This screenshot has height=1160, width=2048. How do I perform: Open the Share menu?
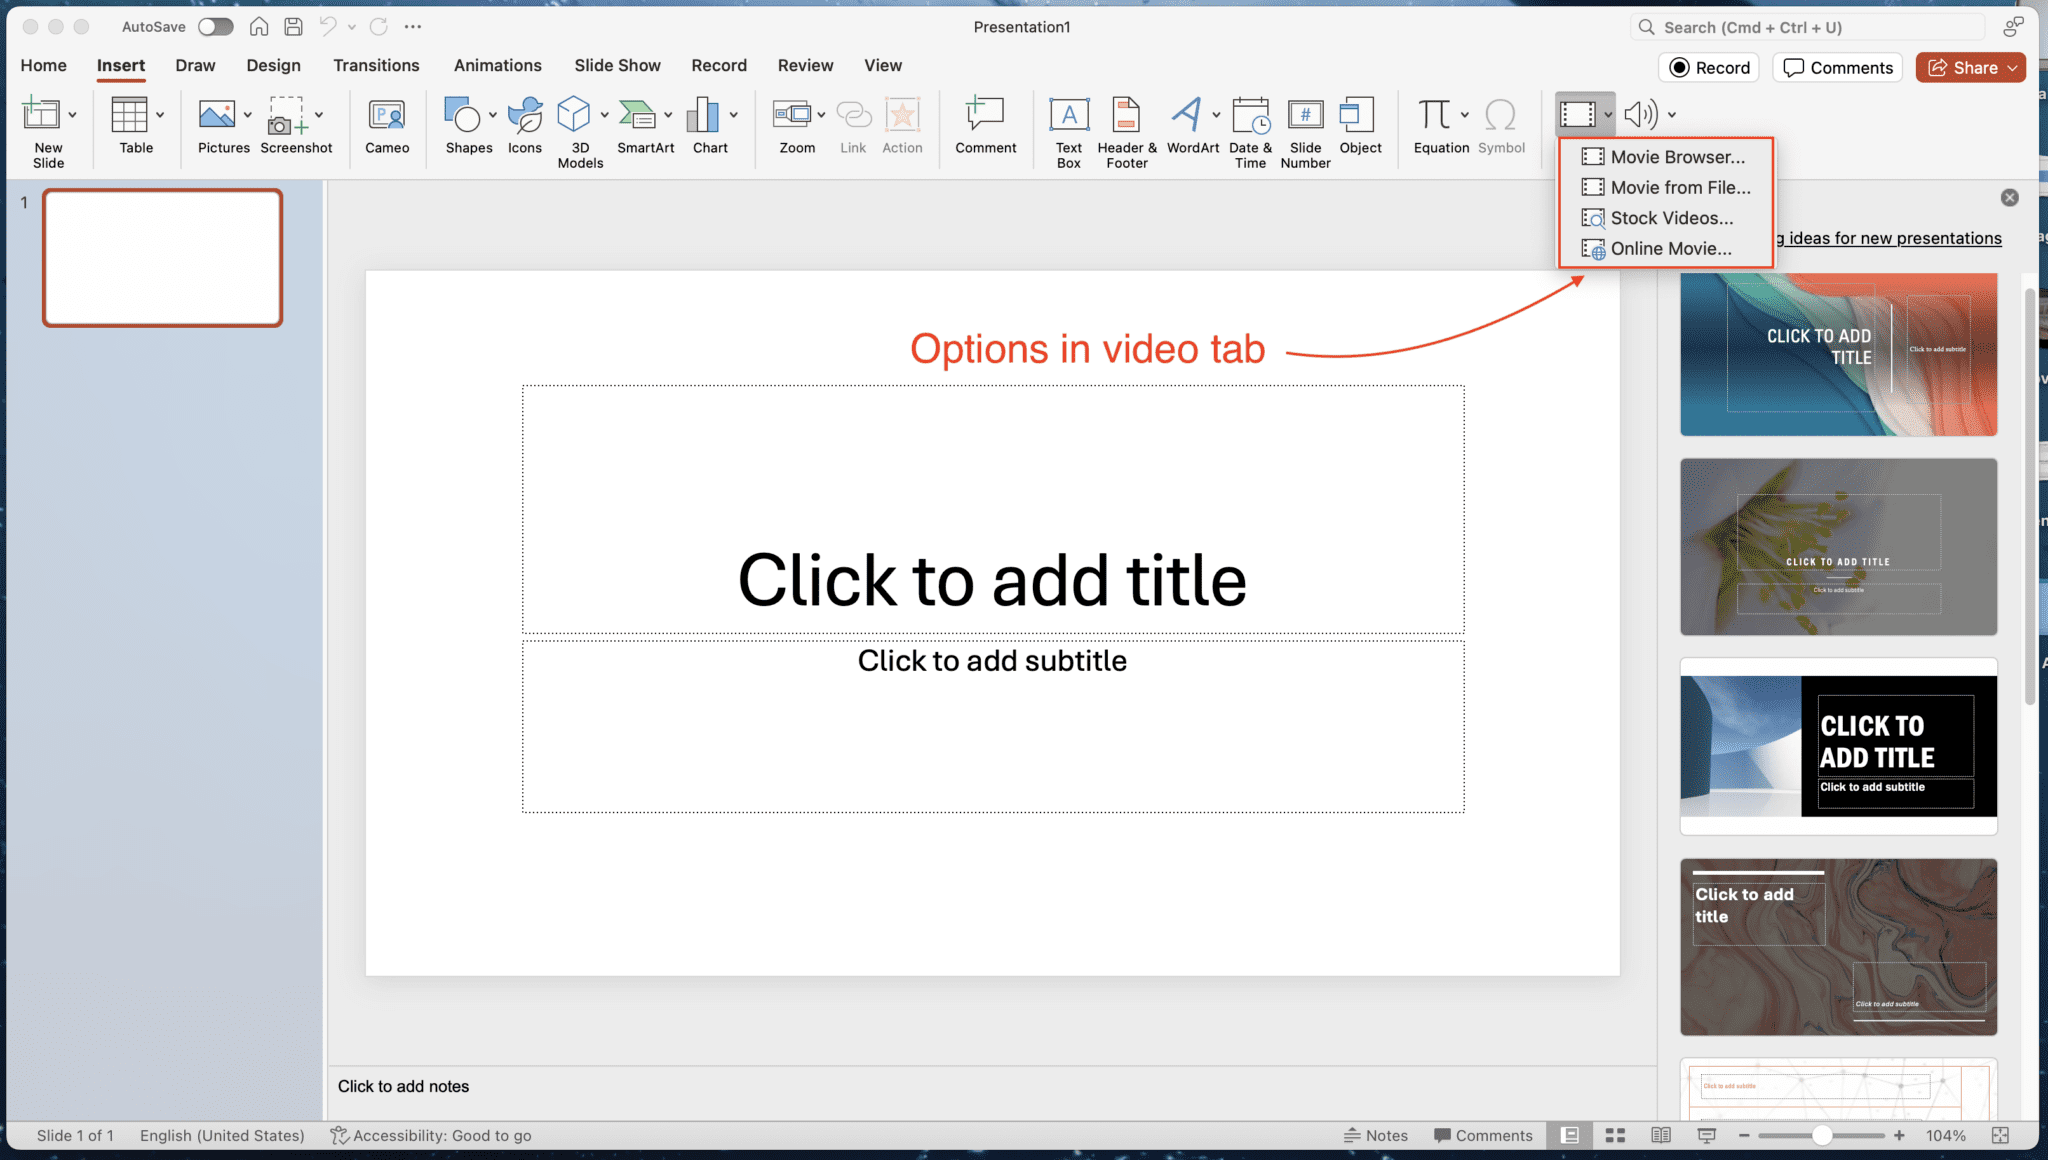point(1969,67)
